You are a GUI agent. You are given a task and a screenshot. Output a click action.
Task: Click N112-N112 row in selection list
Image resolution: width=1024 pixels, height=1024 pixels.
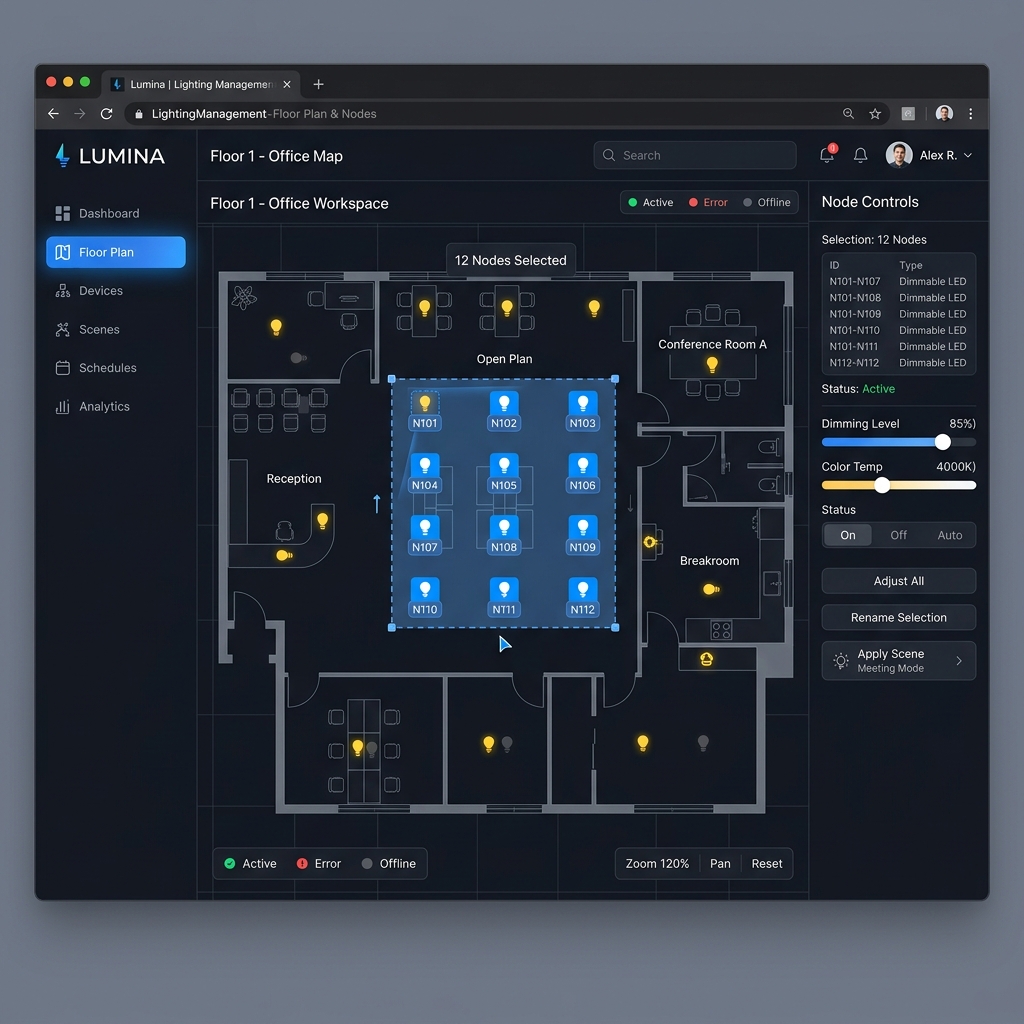[898, 362]
